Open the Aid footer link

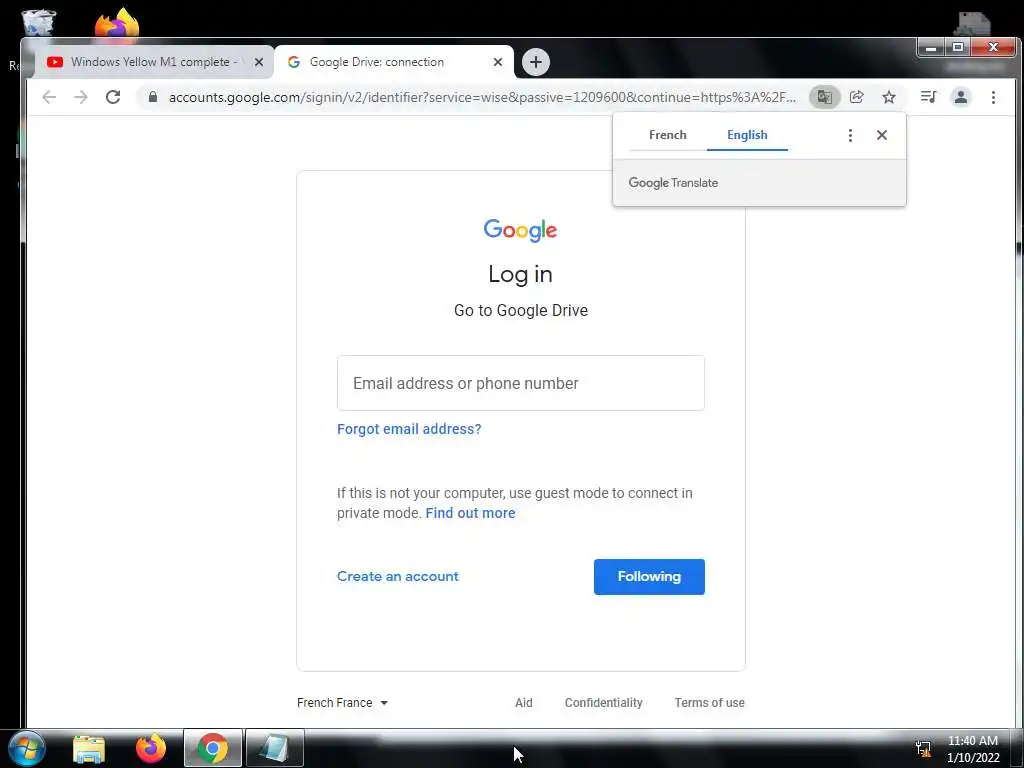pos(524,703)
